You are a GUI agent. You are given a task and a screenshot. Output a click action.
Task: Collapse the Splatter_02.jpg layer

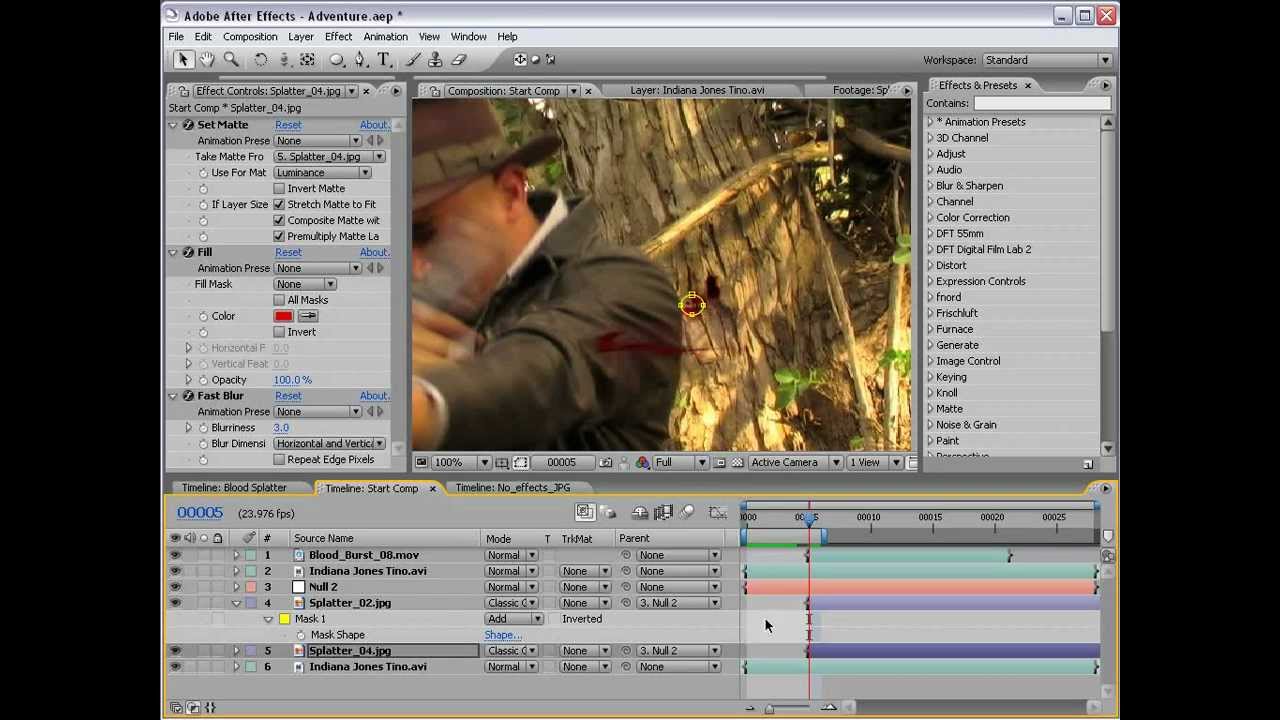point(236,603)
